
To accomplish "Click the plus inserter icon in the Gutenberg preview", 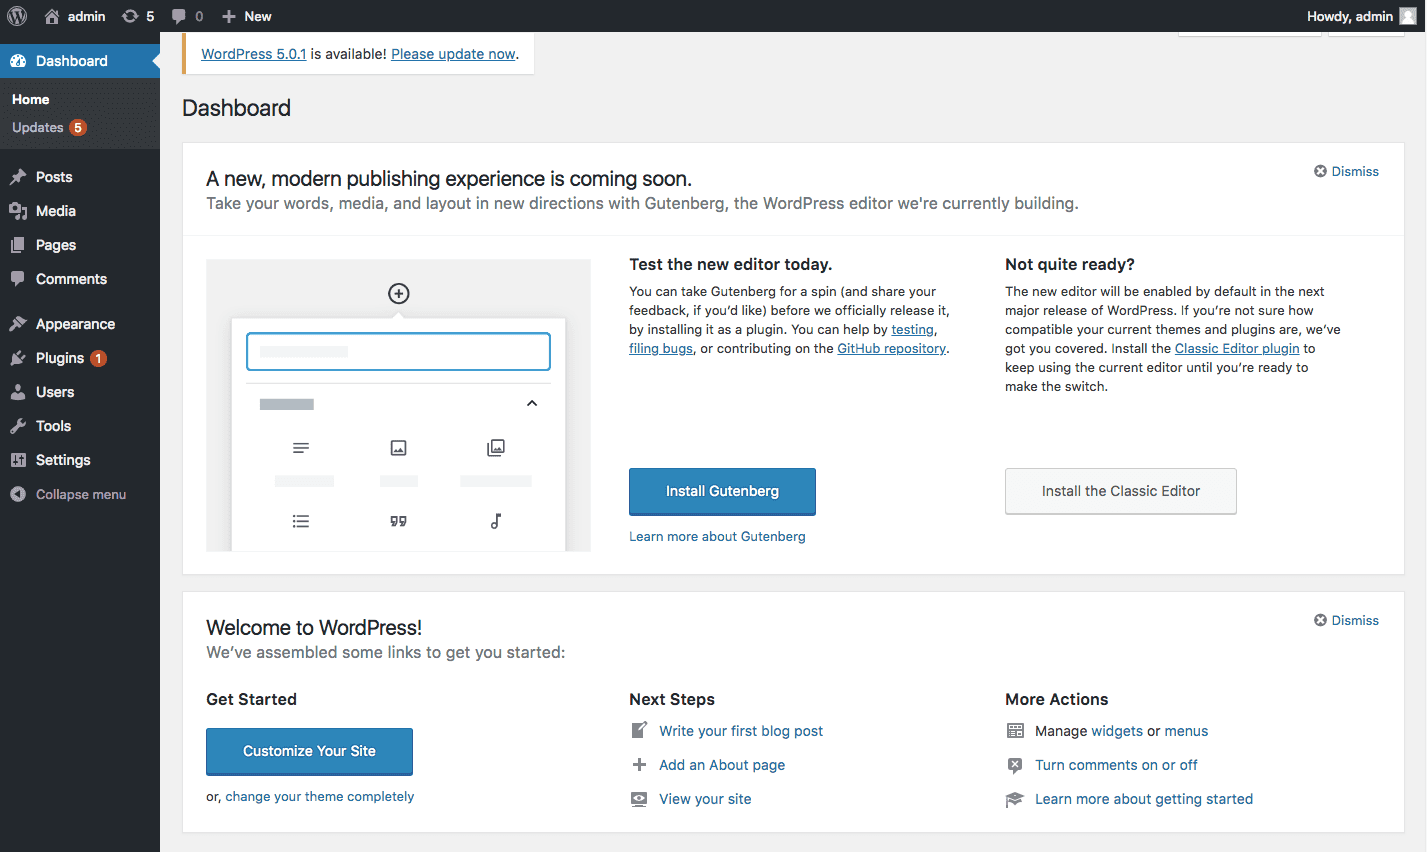I will 398,293.
